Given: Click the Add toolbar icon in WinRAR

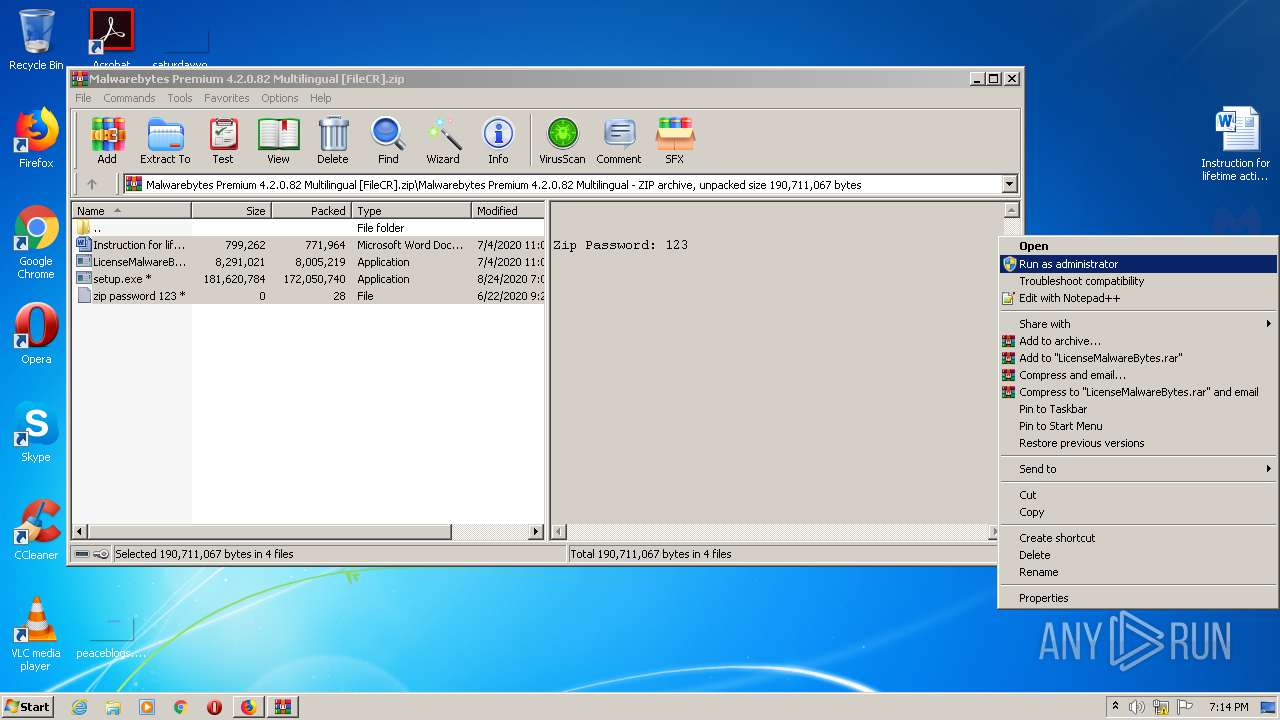Looking at the screenshot, I should pyautogui.click(x=107, y=141).
